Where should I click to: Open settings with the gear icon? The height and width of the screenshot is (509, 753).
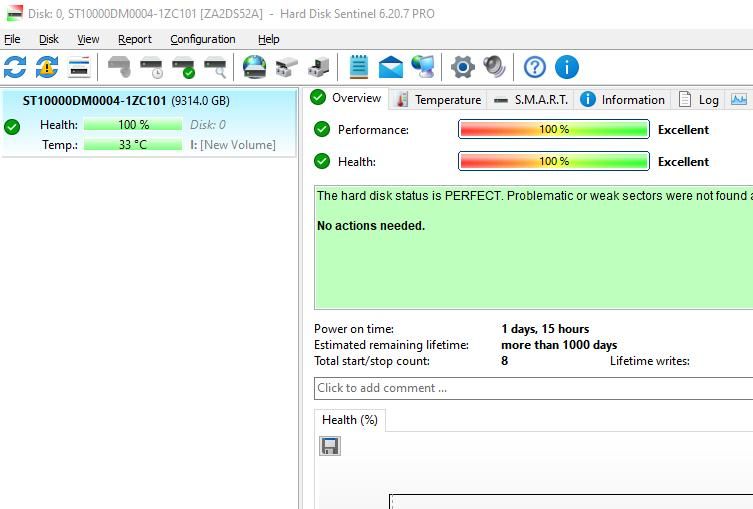[x=462, y=67]
